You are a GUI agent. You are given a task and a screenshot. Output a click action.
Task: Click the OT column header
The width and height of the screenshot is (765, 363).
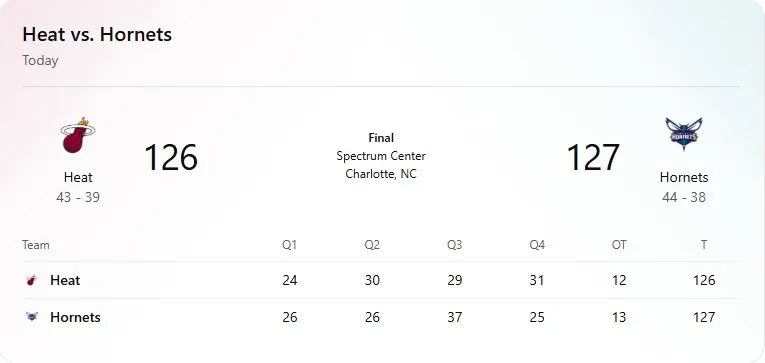tap(619, 245)
